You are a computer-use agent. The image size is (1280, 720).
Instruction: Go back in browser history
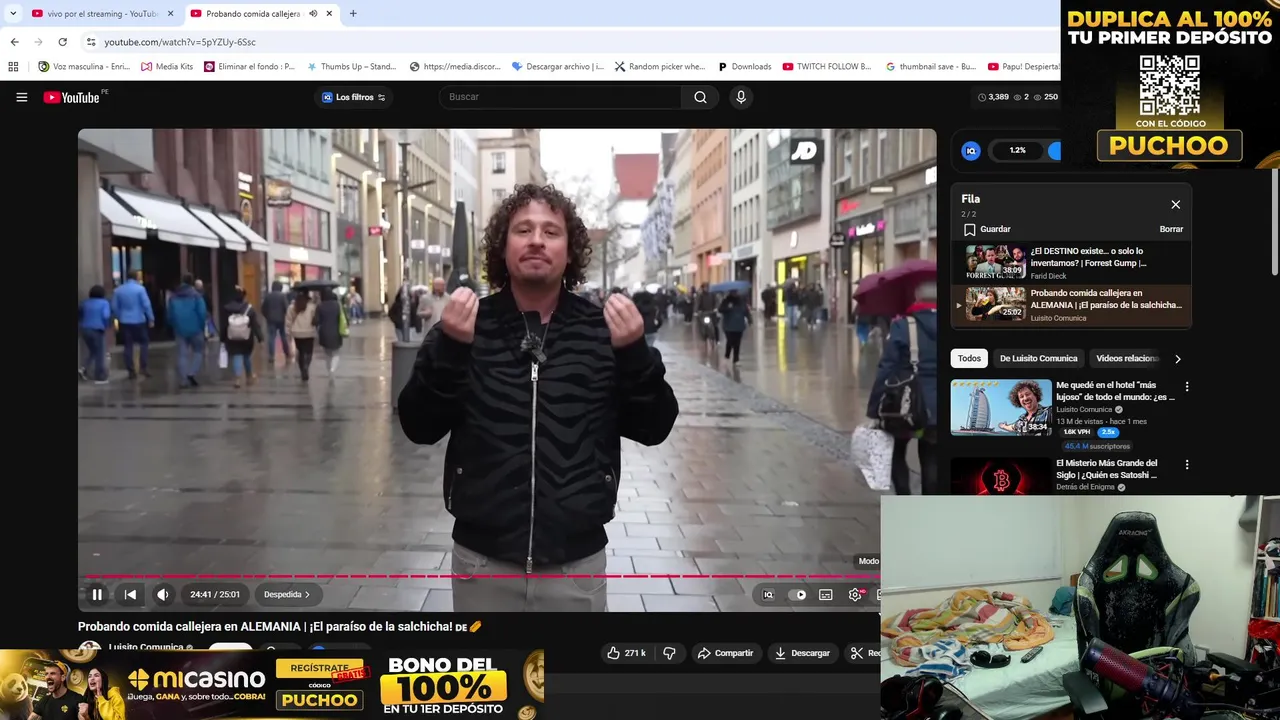pyautogui.click(x=14, y=42)
